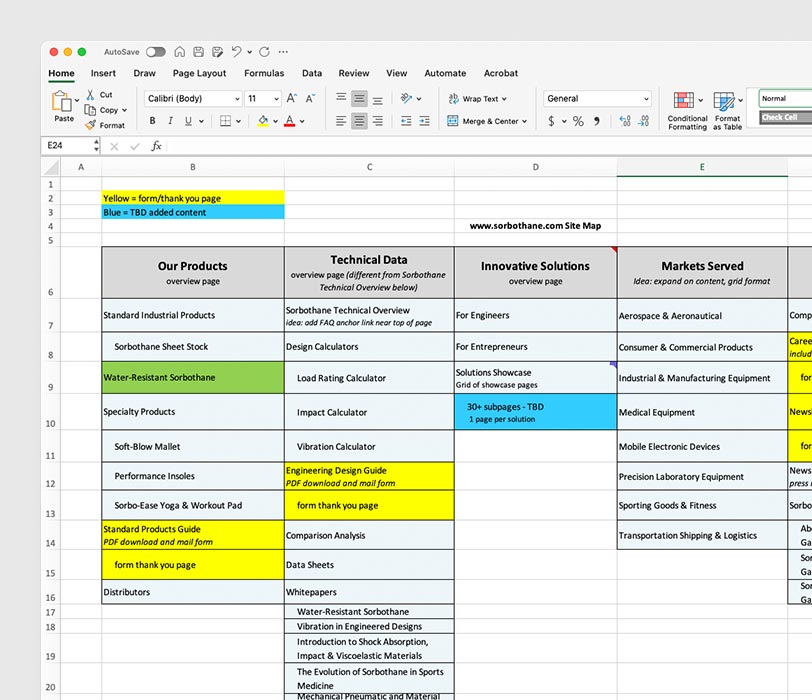Click the Increase Font Size icon
812x700 pixels.
(x=292, y=98)
